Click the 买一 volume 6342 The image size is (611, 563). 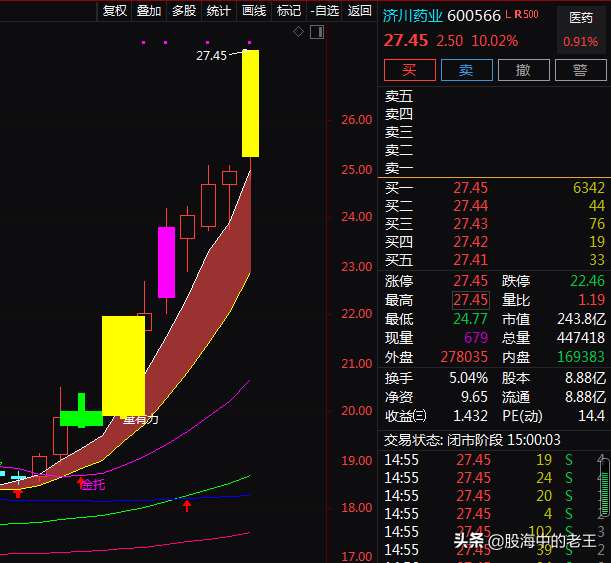[589, 188]
